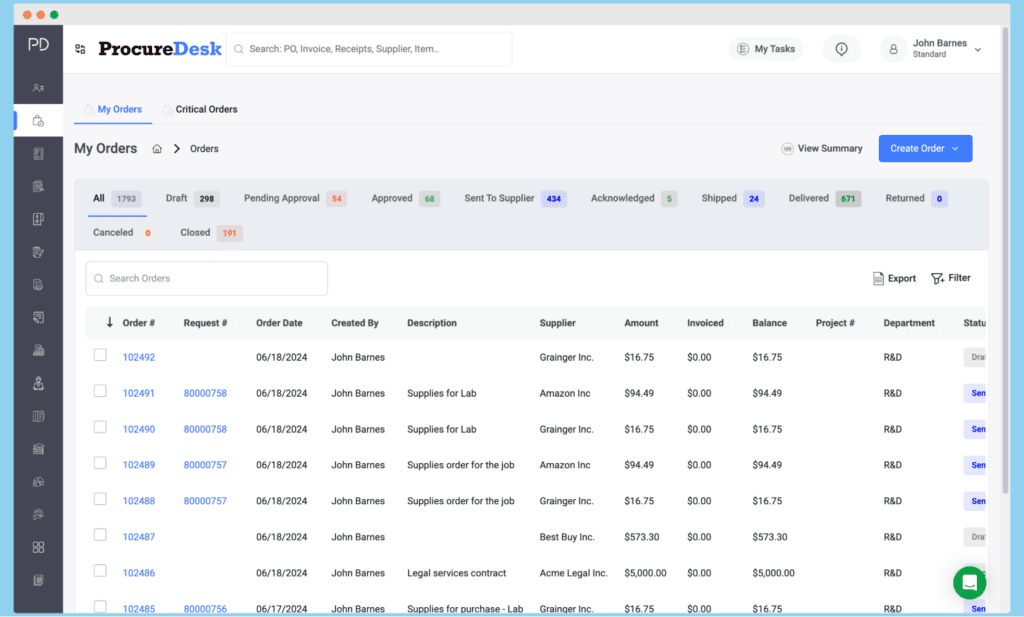Switch to Critical Orders tab
The width and height of the screenshot is (1024, 617).
pos(206,109)
